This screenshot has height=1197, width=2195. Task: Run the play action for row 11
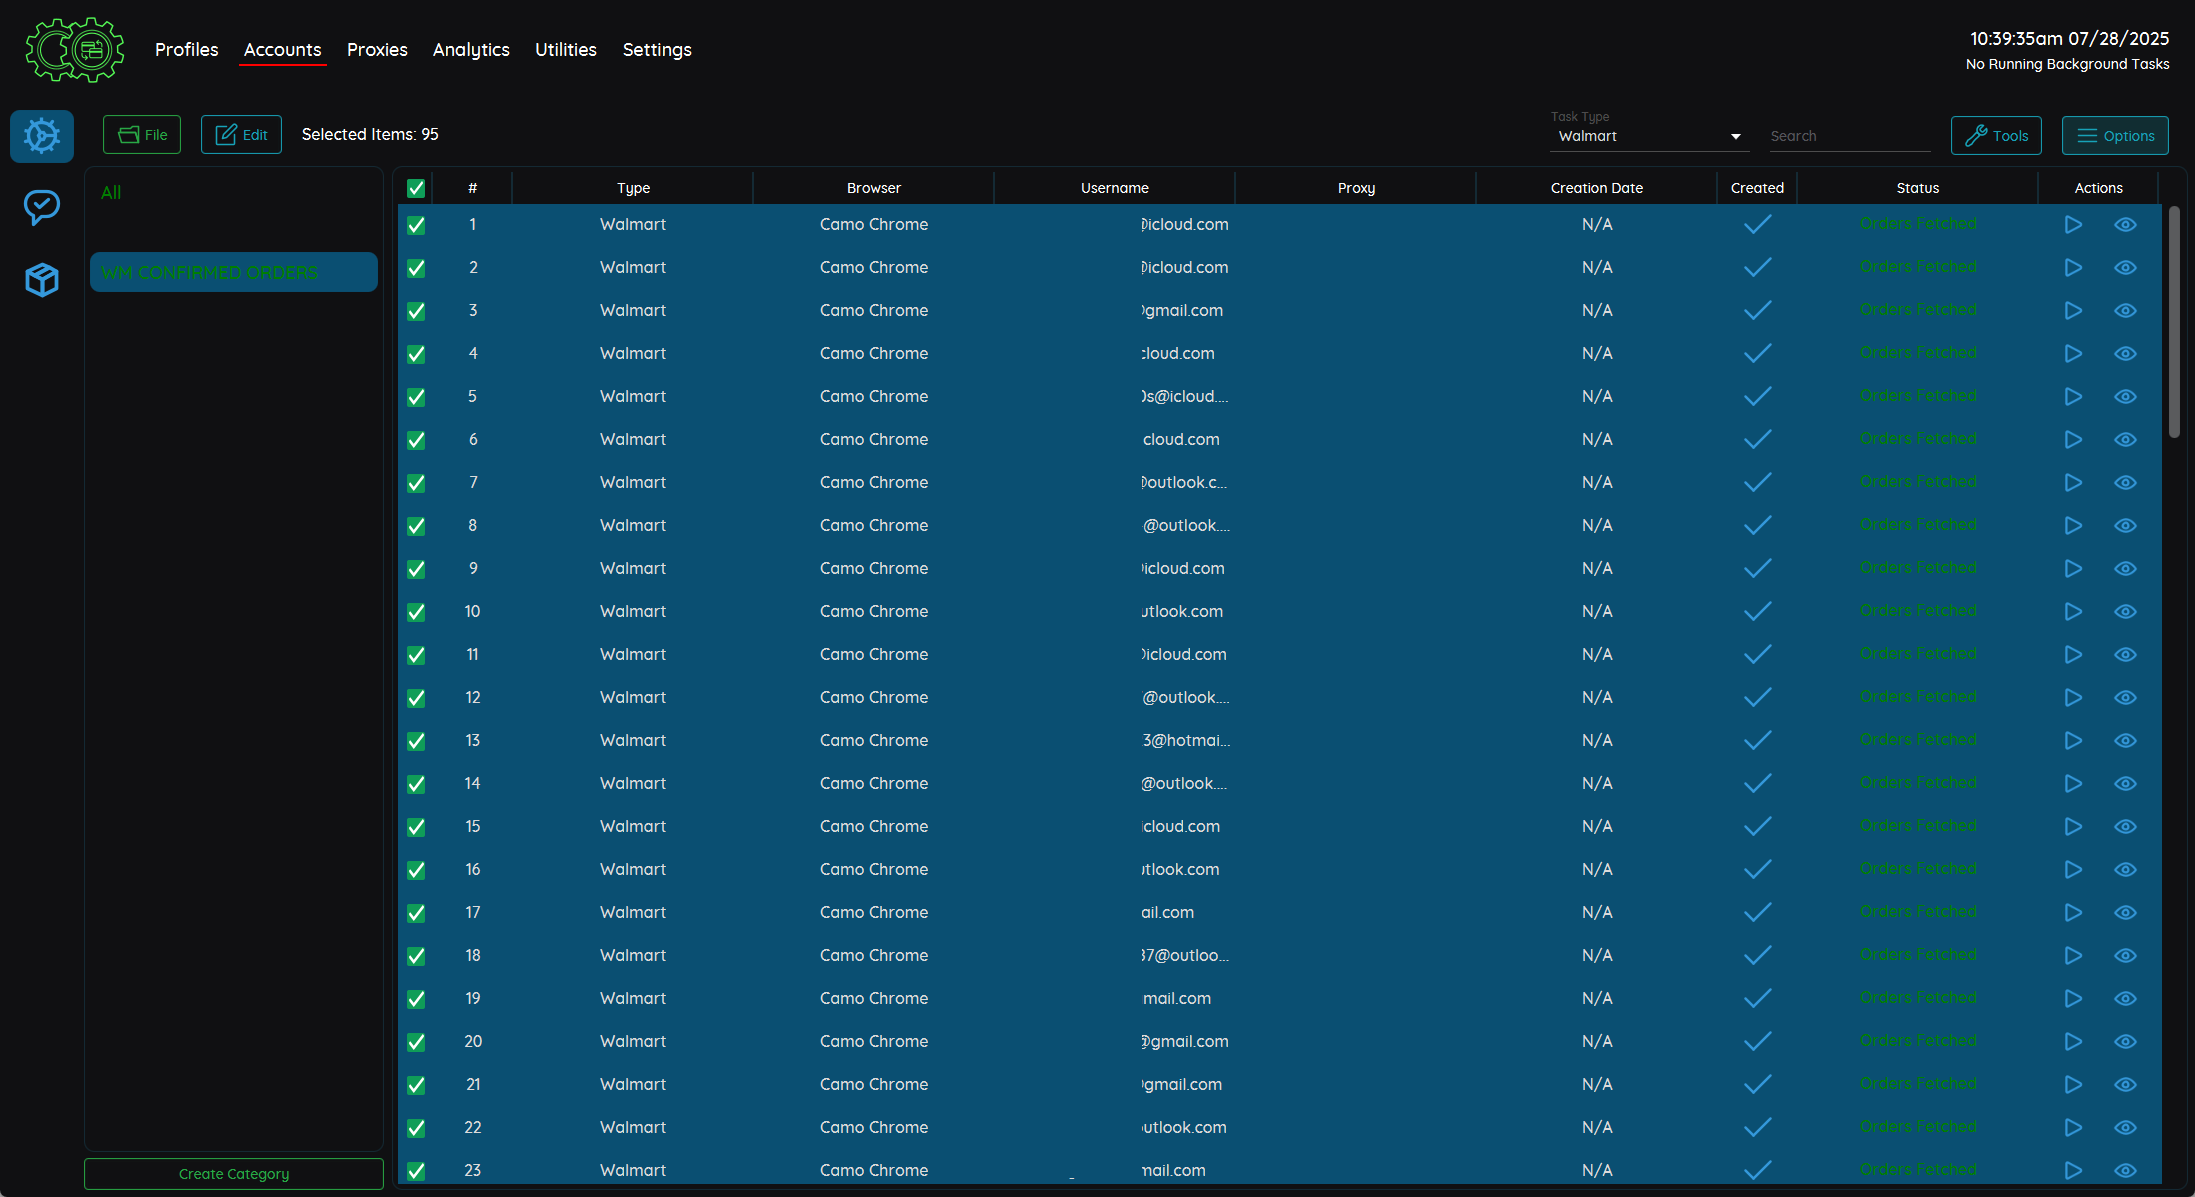tap(2073, 655)
